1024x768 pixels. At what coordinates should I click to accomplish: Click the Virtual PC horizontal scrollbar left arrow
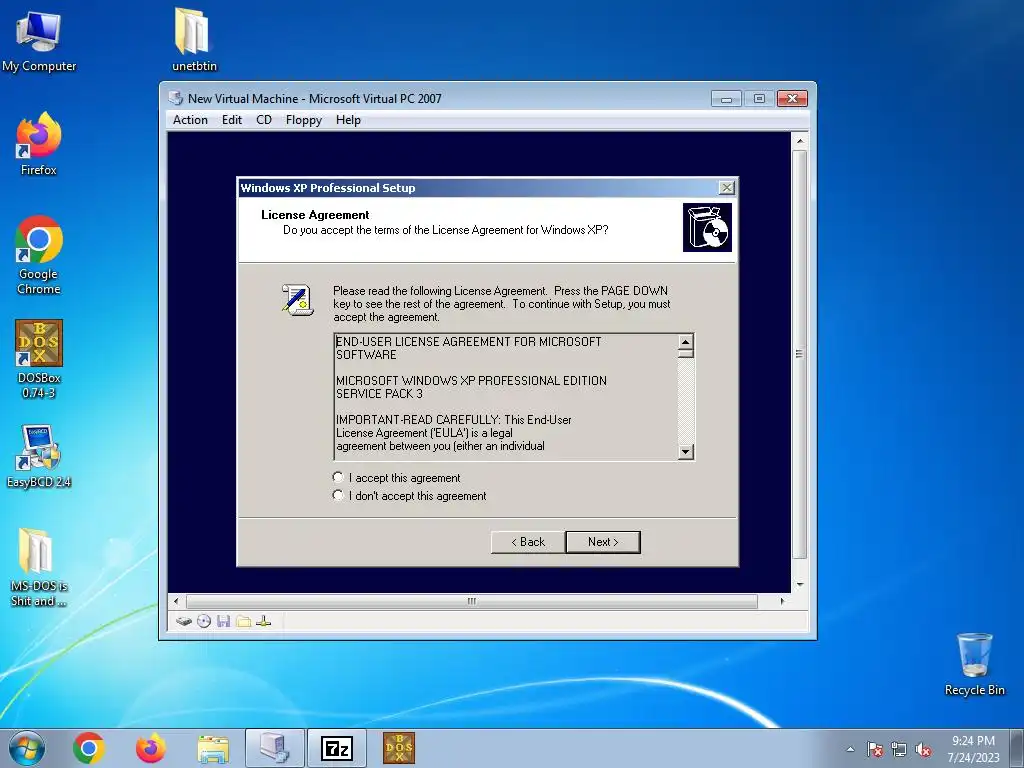coord(176,601)
